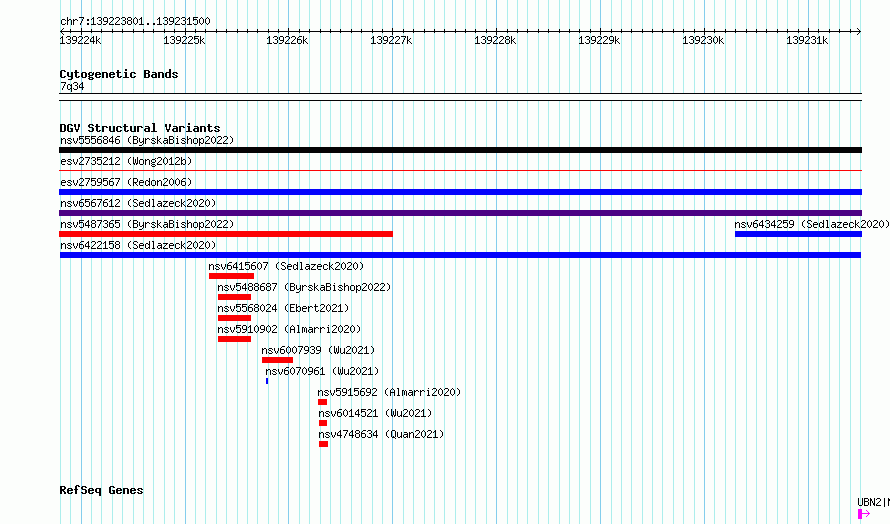Open the nsv5910902 (Almarri2020) label
The height and width of the screenshot is (524, 890).
click(289, 329)
